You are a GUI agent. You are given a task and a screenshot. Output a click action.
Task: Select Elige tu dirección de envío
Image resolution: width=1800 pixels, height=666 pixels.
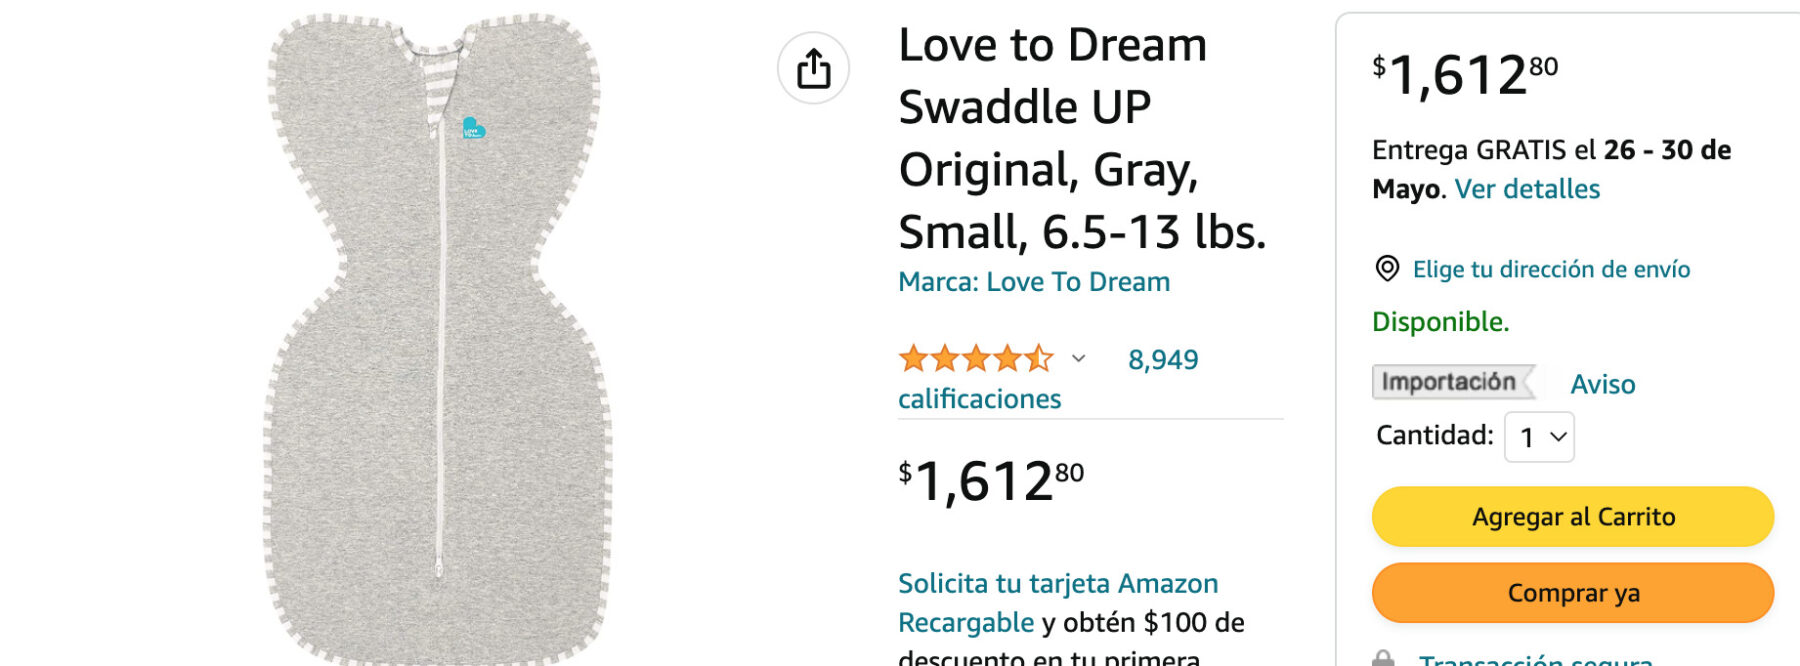point(1550,269)
